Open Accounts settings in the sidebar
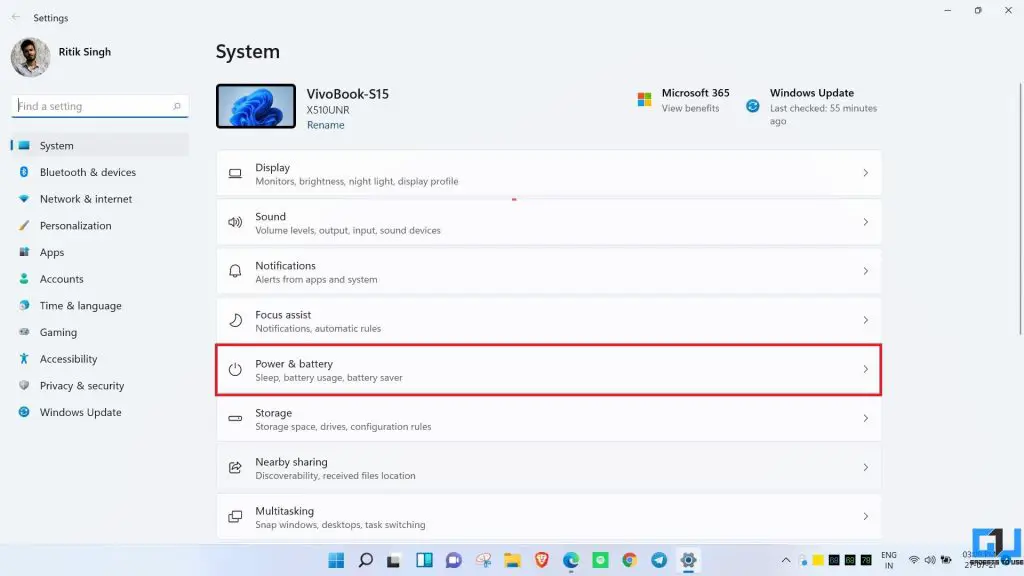Image resolution: width=1024 pixels, height=576 pixels. click(x=63, y=279)
